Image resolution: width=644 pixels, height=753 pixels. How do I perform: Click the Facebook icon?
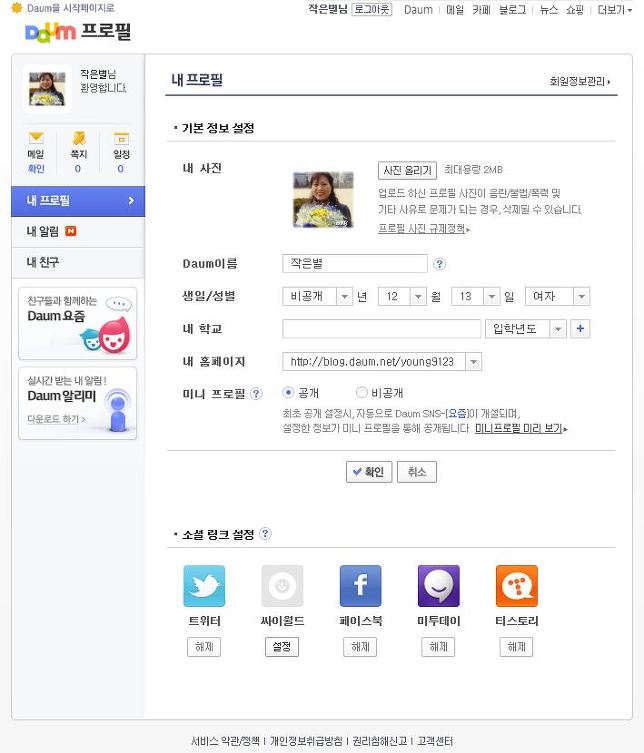point(360,586)
